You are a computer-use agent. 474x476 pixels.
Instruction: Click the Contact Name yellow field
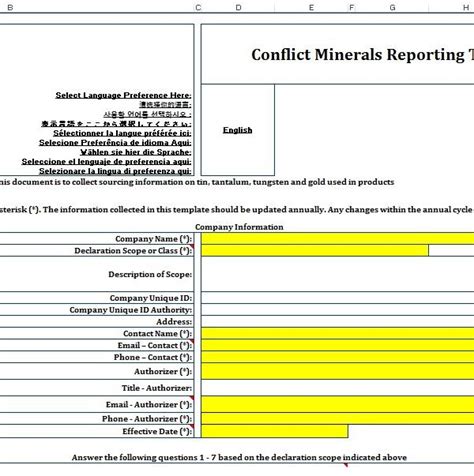tap(338, 333)
